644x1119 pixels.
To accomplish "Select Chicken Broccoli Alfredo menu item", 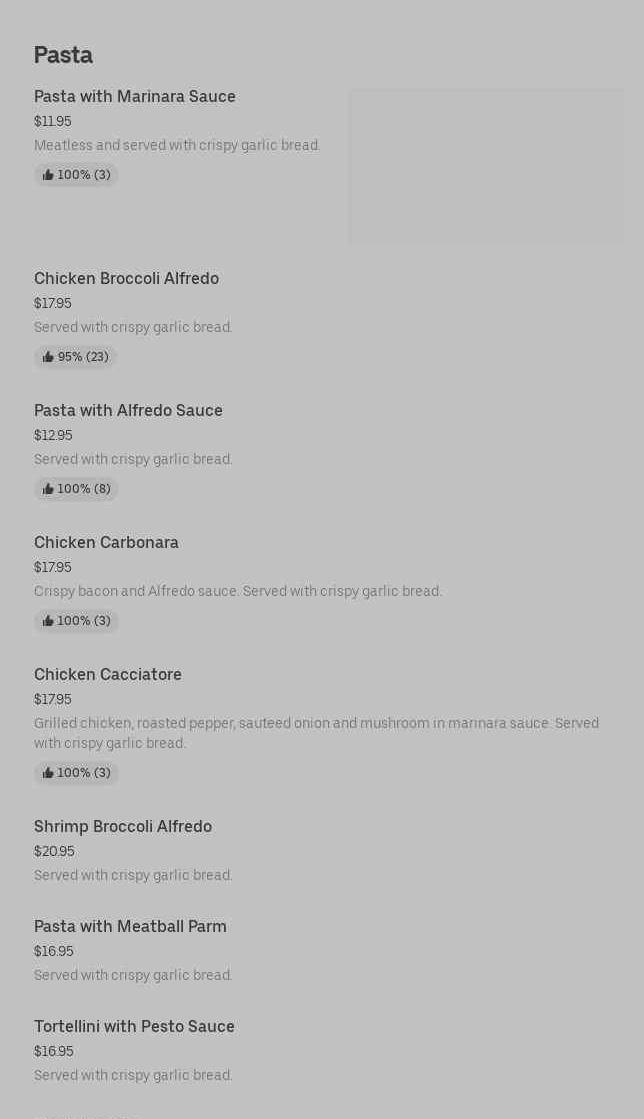I will 126,278.
